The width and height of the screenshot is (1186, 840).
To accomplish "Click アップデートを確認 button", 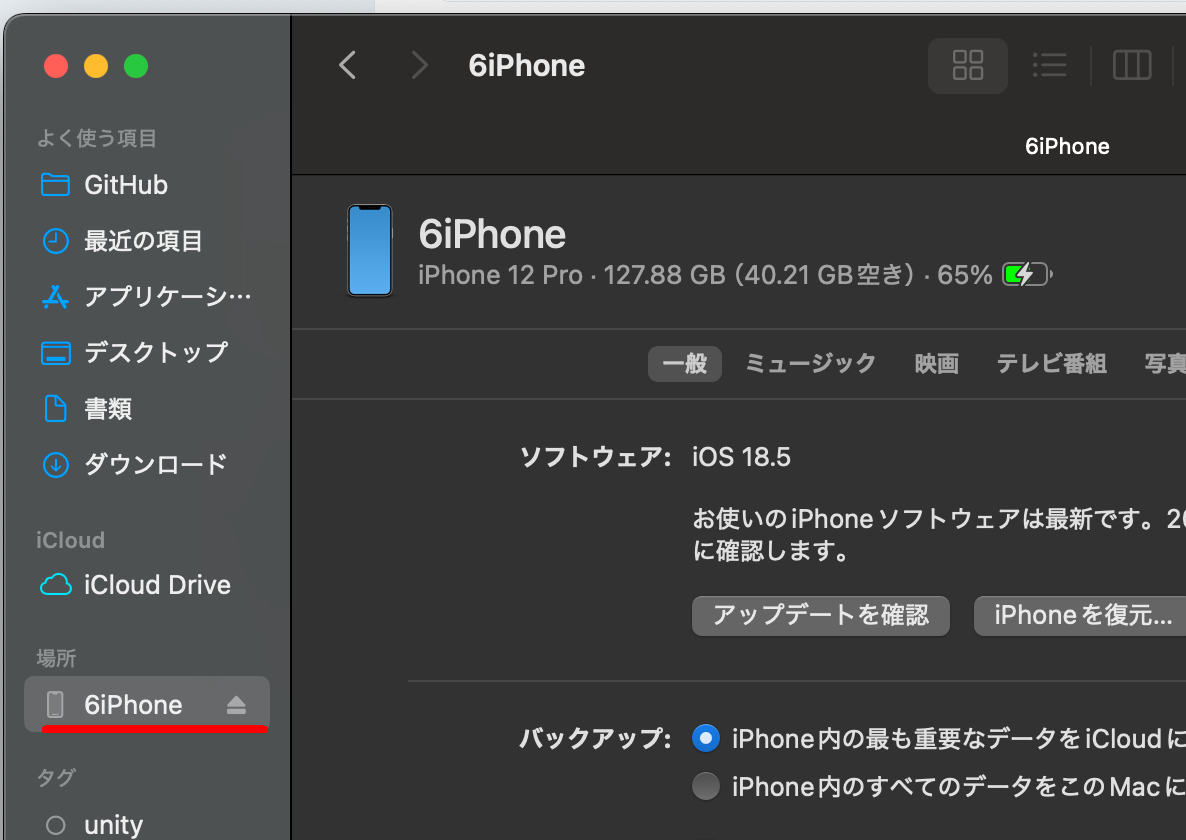I will click(821, 615).
